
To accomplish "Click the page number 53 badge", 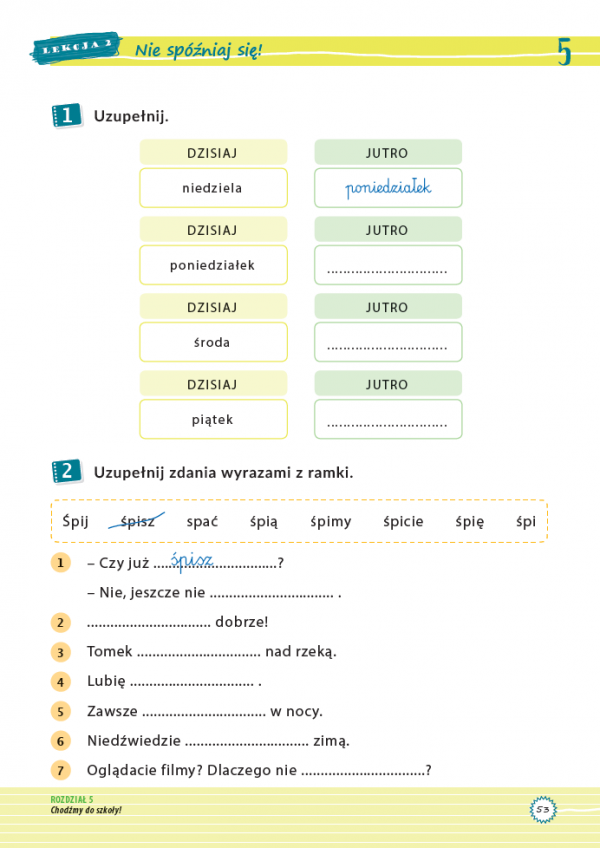I will pos(543,808).
